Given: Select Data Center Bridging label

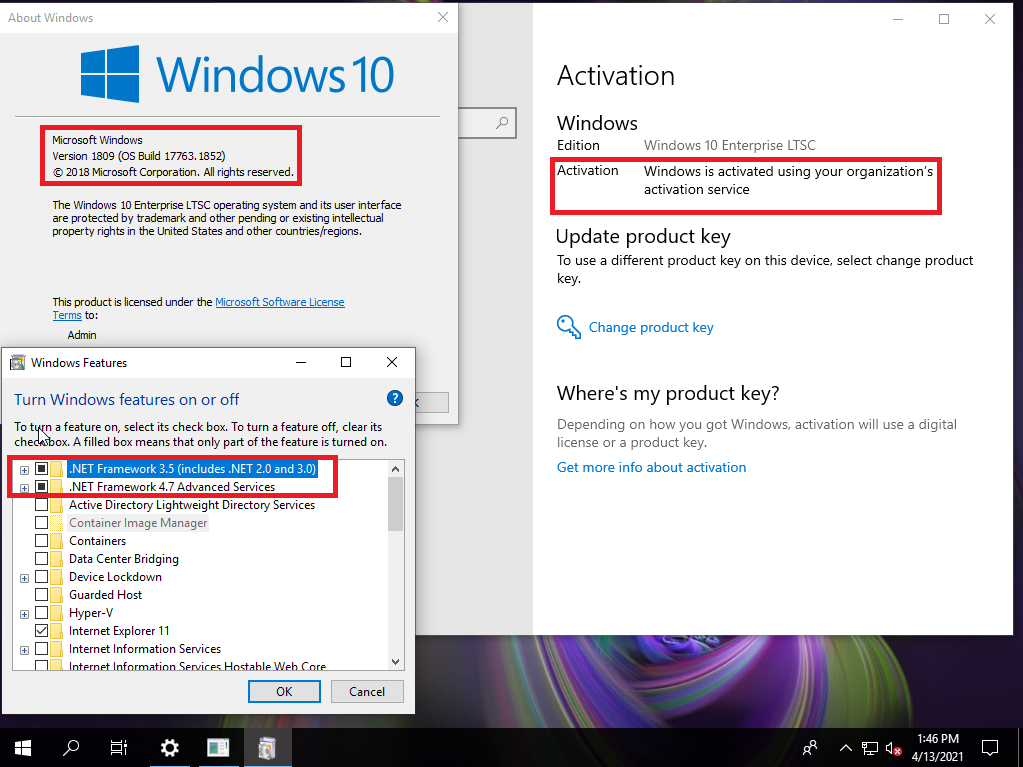Looking at the screenshot, I should pyautogui.click(x=124, y=558).
